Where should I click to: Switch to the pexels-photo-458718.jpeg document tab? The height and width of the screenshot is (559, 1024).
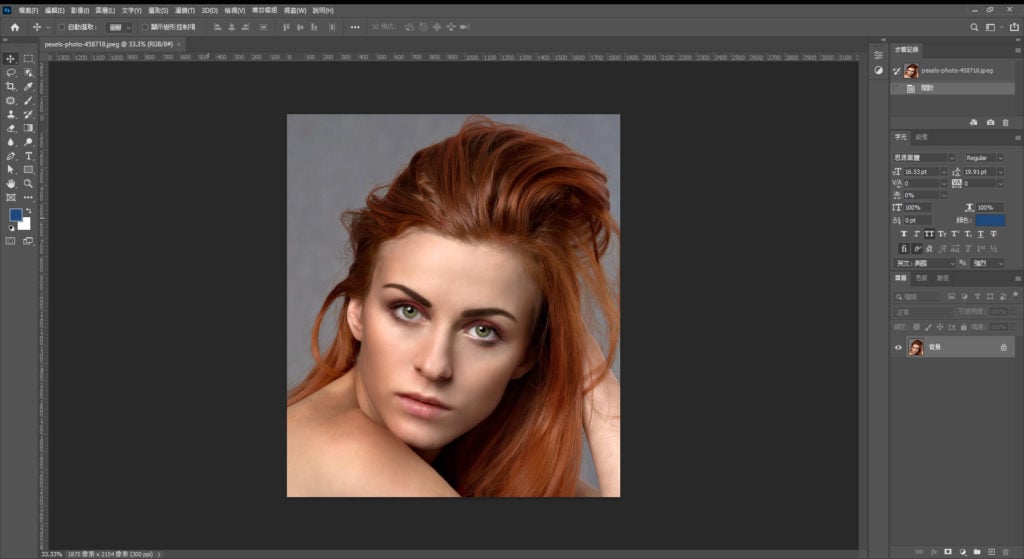(108, 44)
